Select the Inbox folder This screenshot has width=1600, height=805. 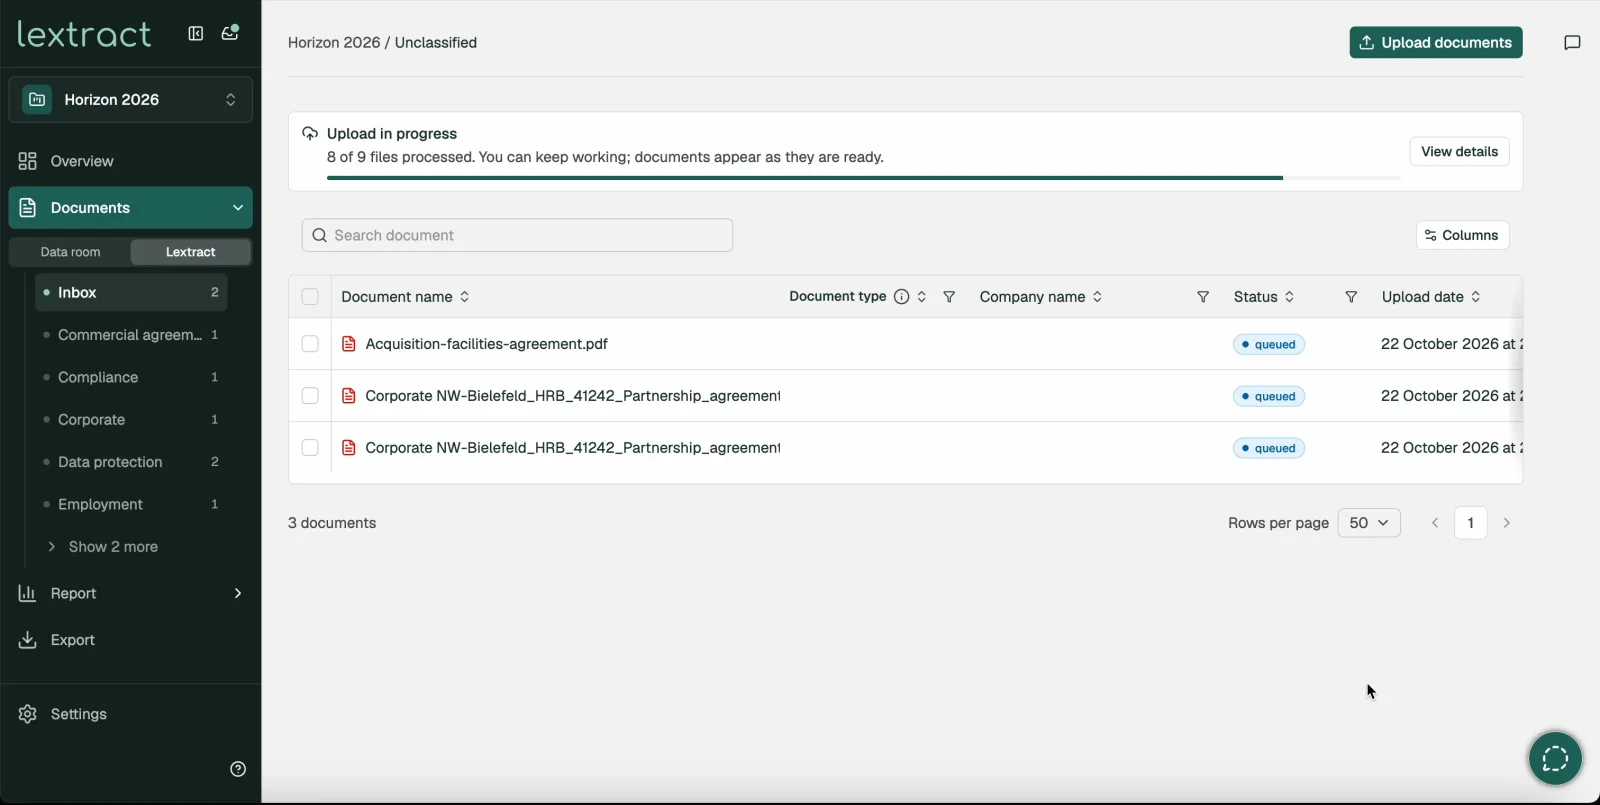(131, 292)
